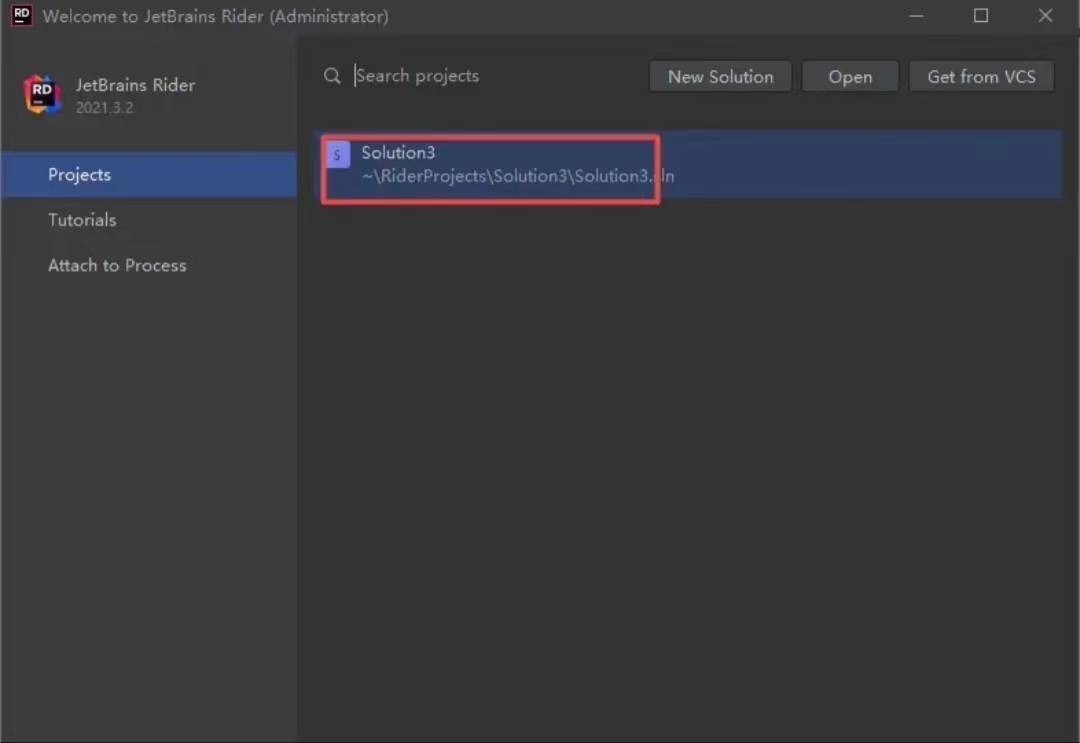The width and height of the screenshot is (1080, 743).
Task: Click Get from VCS button
Action: [981, 76]
